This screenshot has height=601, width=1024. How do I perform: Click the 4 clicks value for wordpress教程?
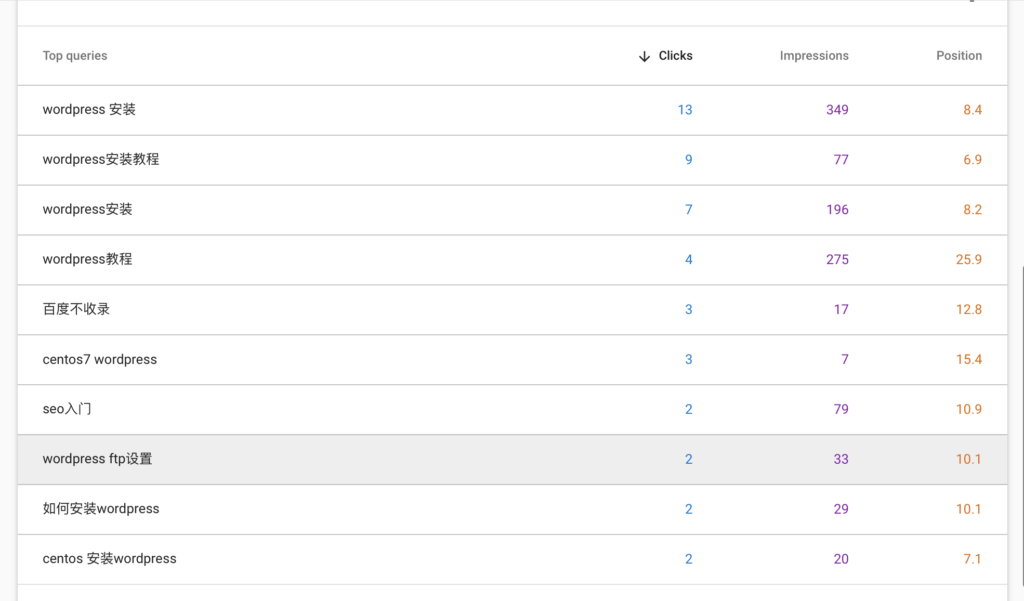(688, 259)
